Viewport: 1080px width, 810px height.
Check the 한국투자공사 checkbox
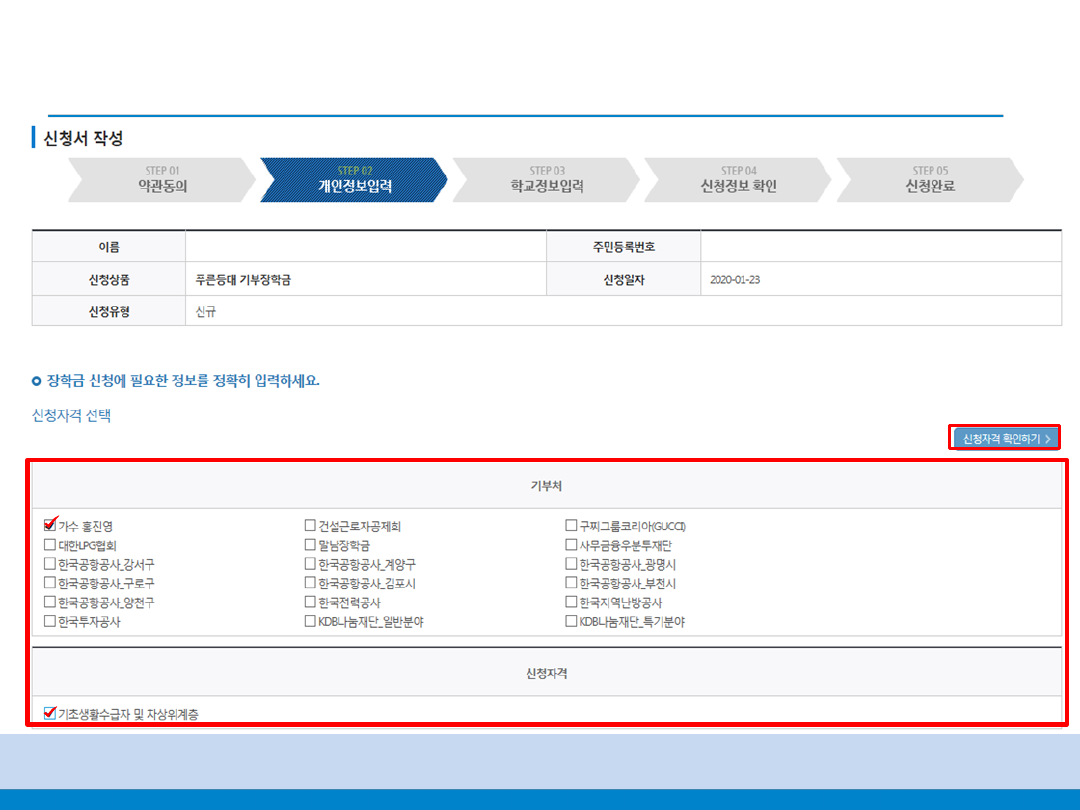[50, 621]
